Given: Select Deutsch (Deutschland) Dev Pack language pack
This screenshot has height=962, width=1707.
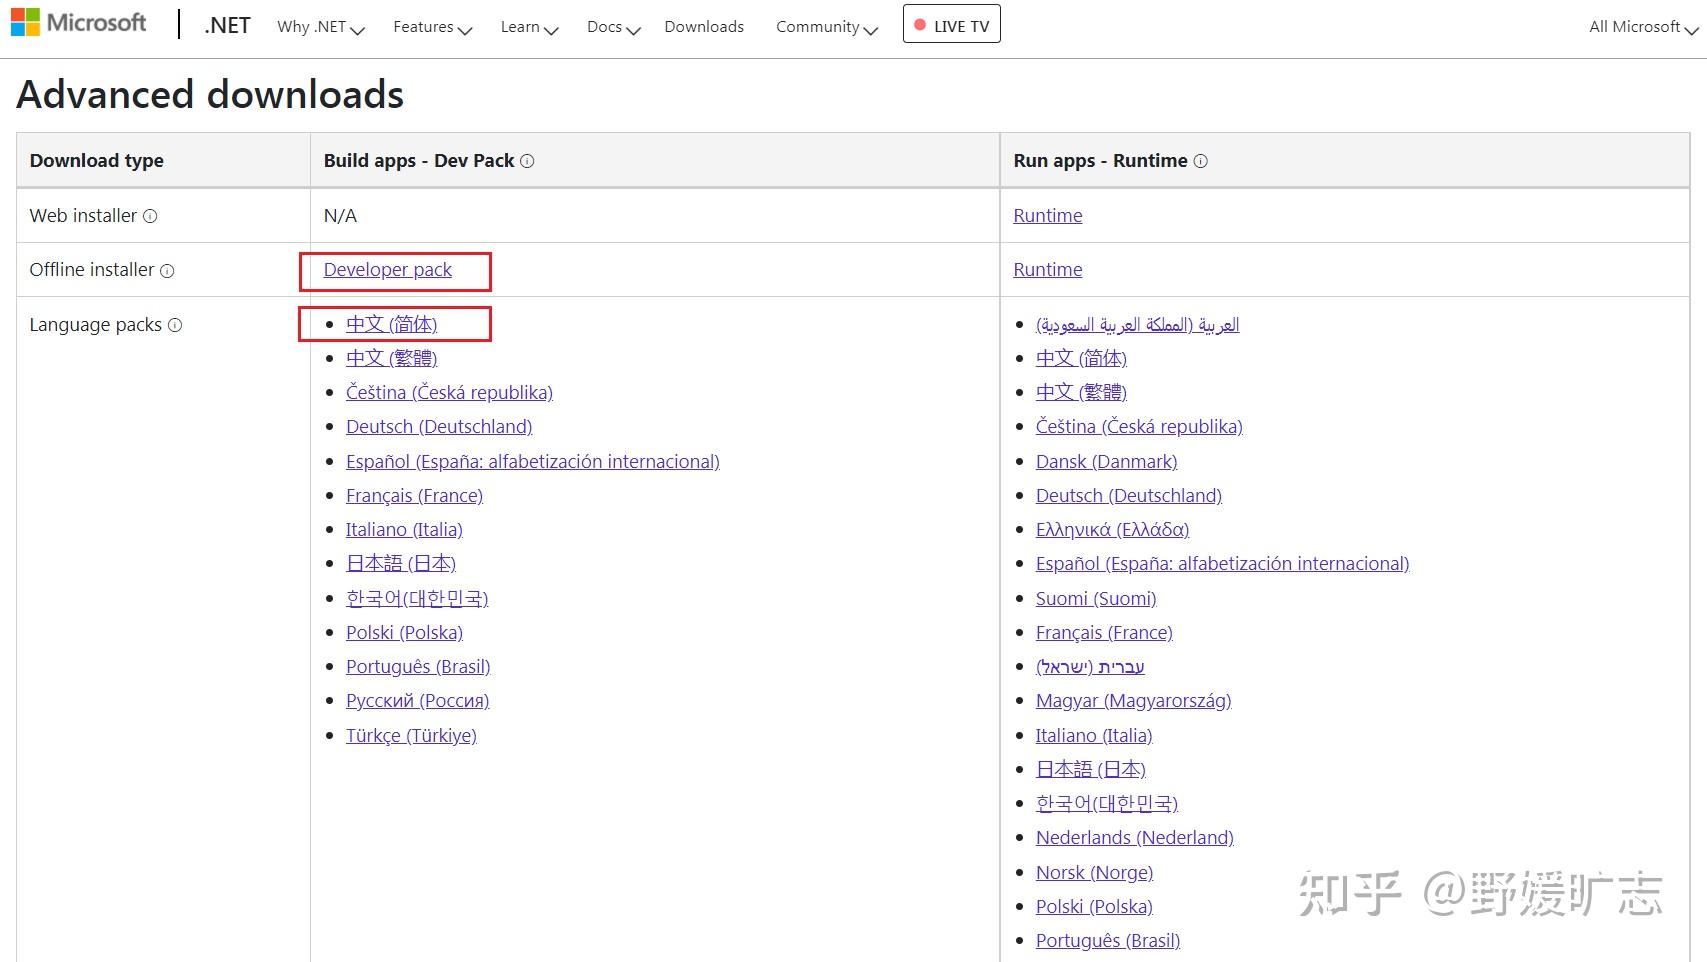Looking at the screenshot, I should 439,427.
